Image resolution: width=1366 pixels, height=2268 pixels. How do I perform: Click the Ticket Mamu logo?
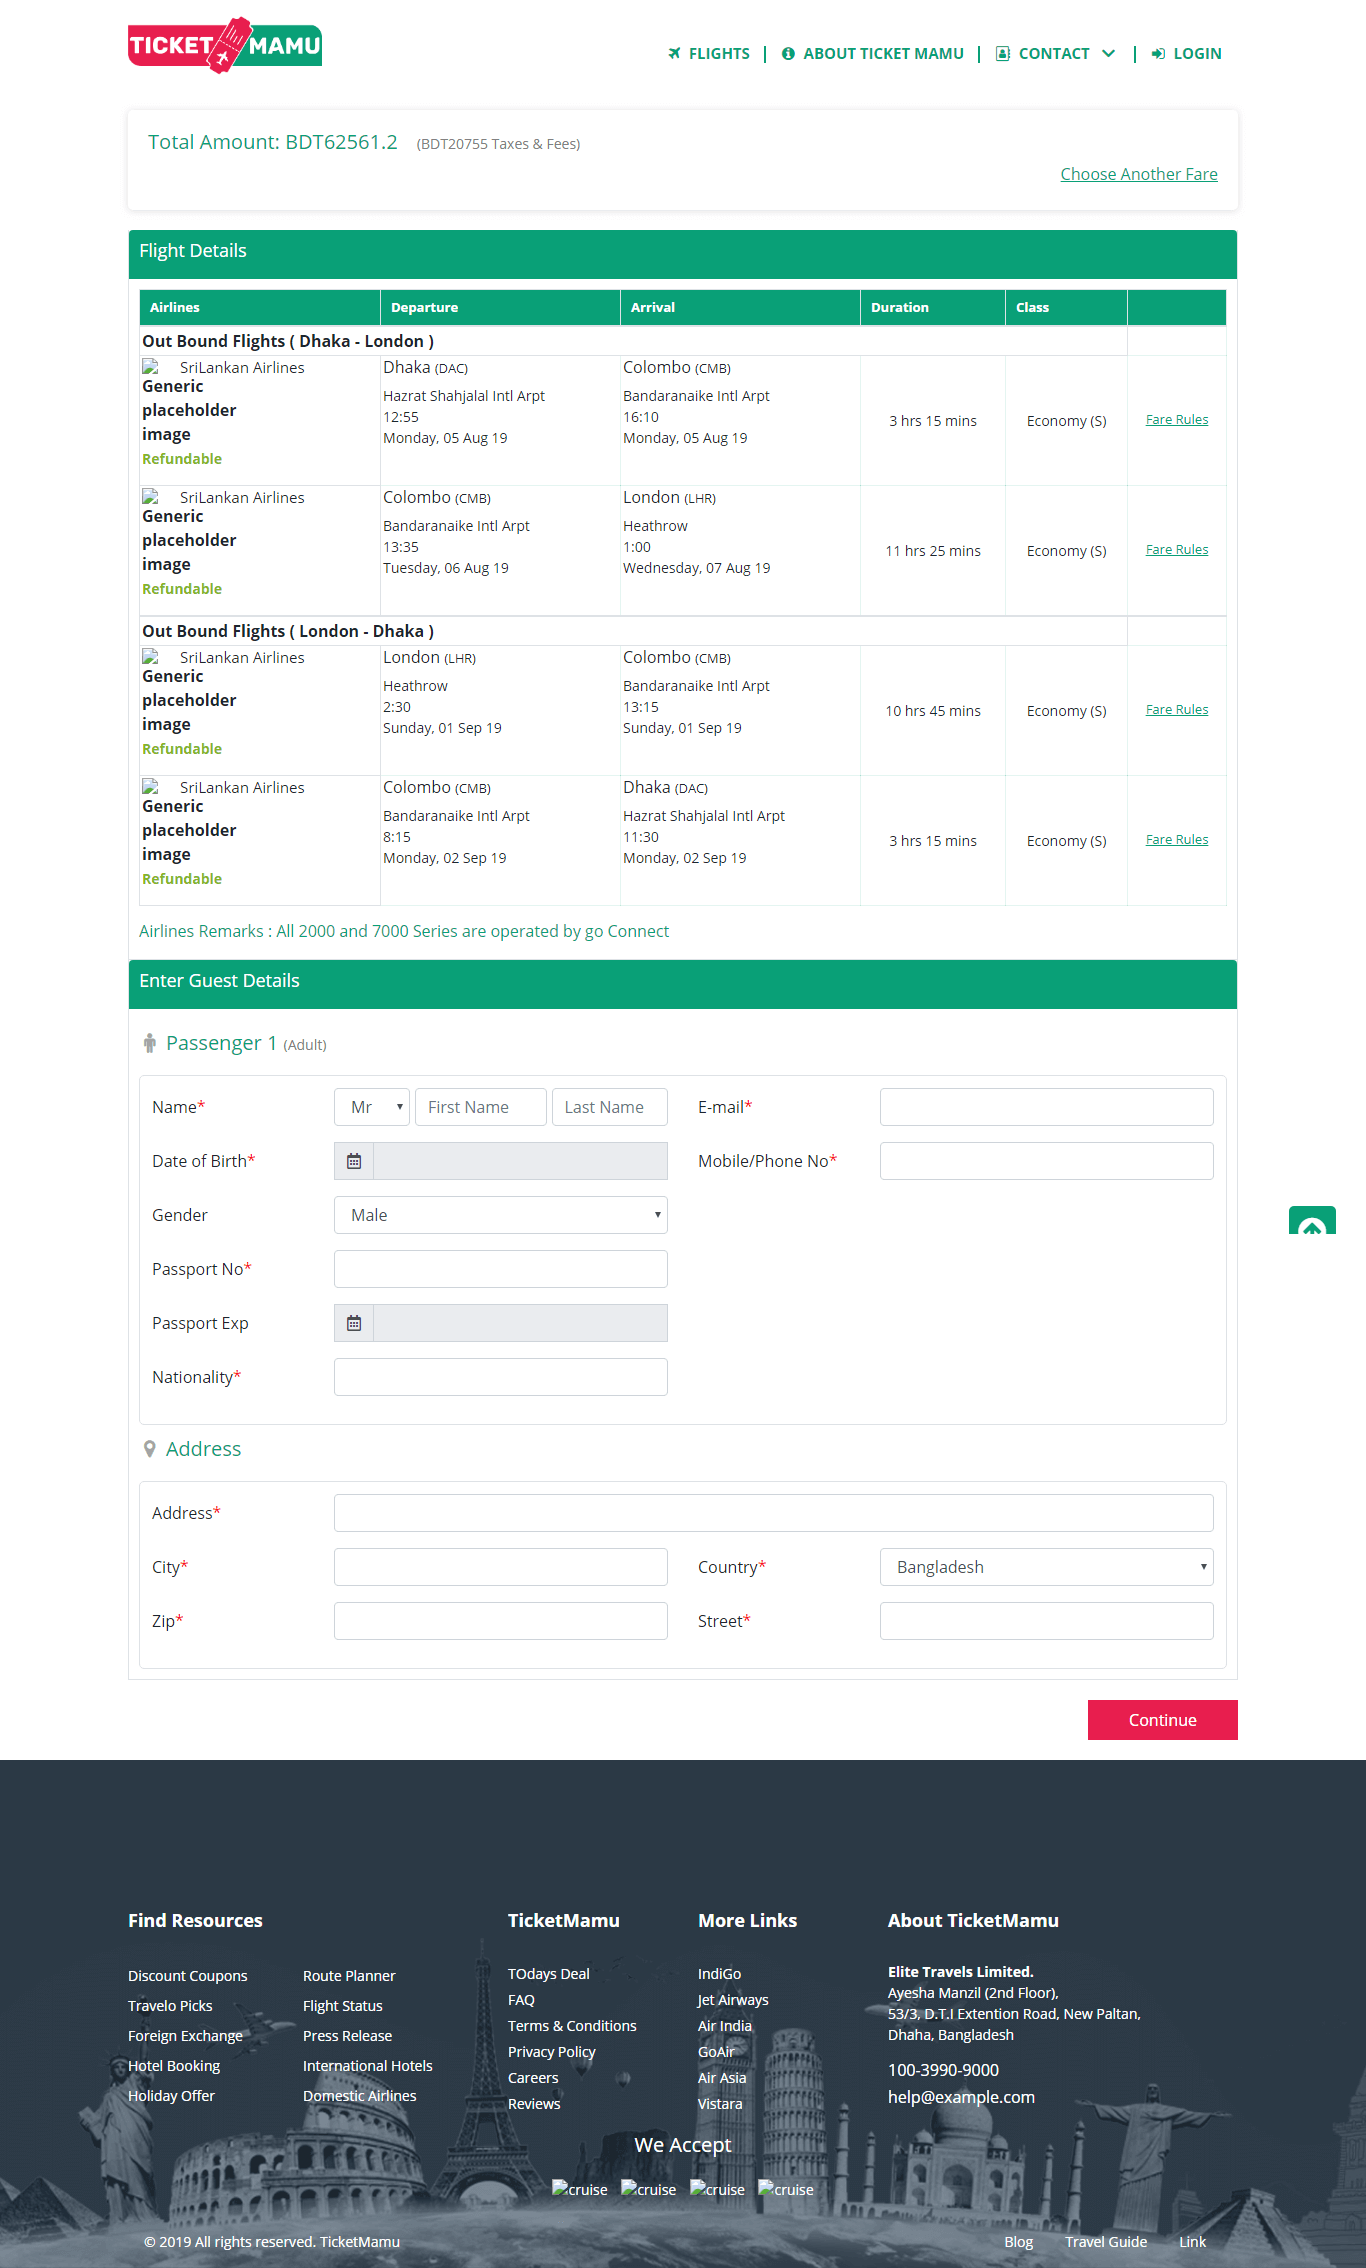pos(225,46)
